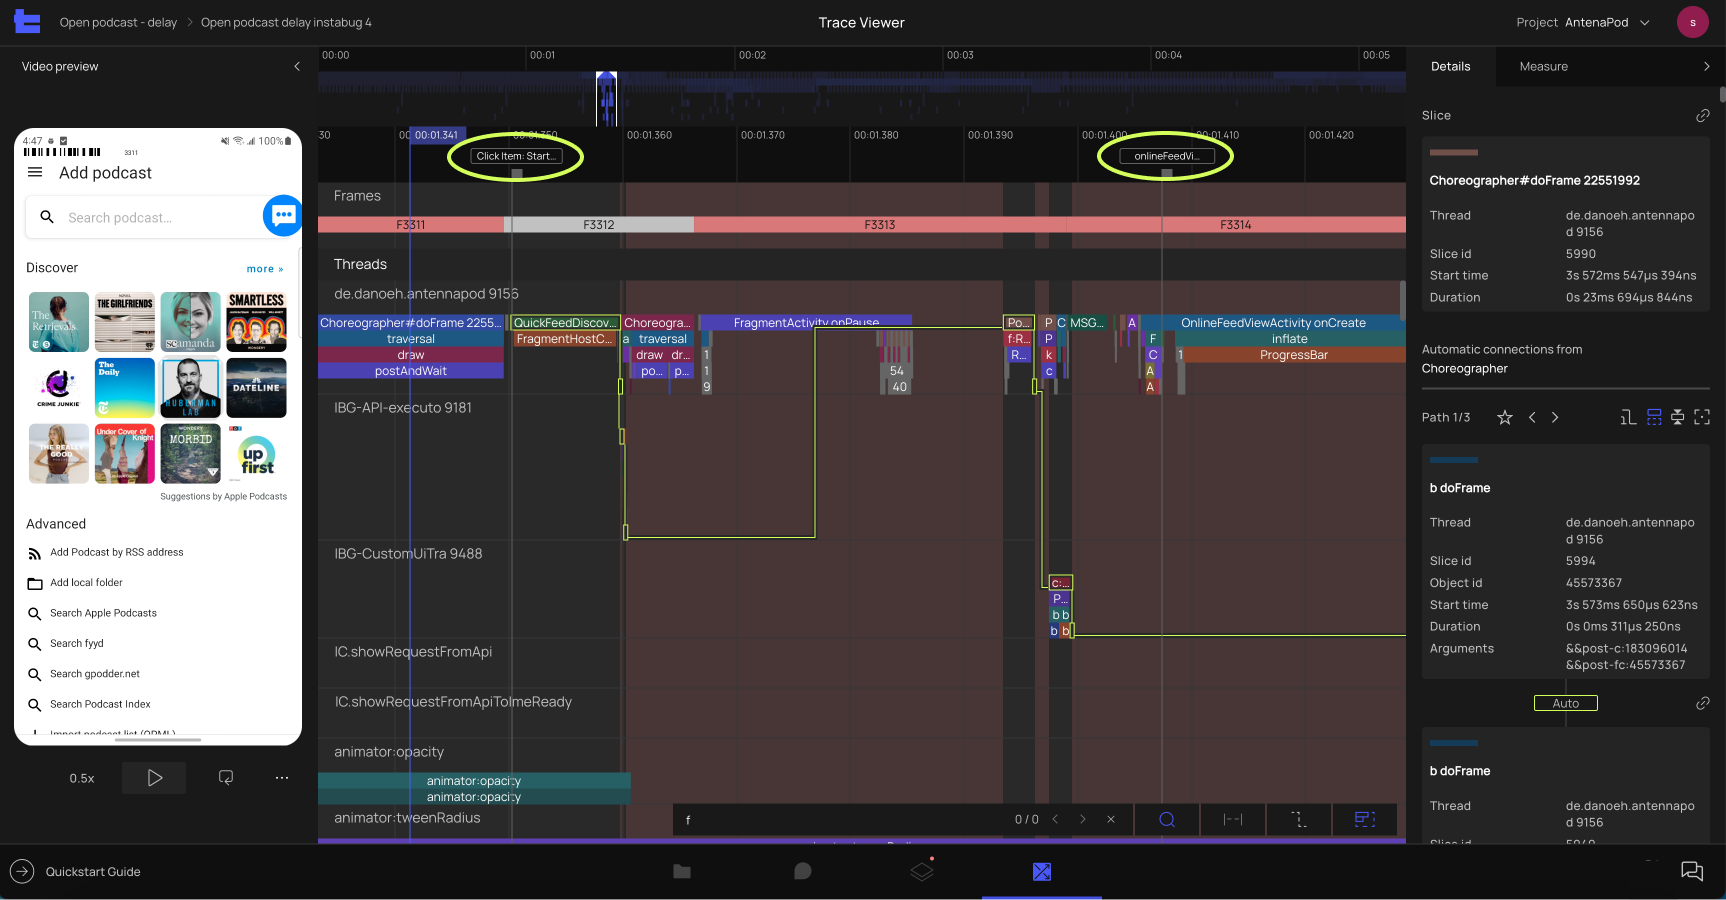This screenshot has height=900, width=1726.
Task: Toggle the dashed selection view in Path toolbar
Action: coord(1654,417)
